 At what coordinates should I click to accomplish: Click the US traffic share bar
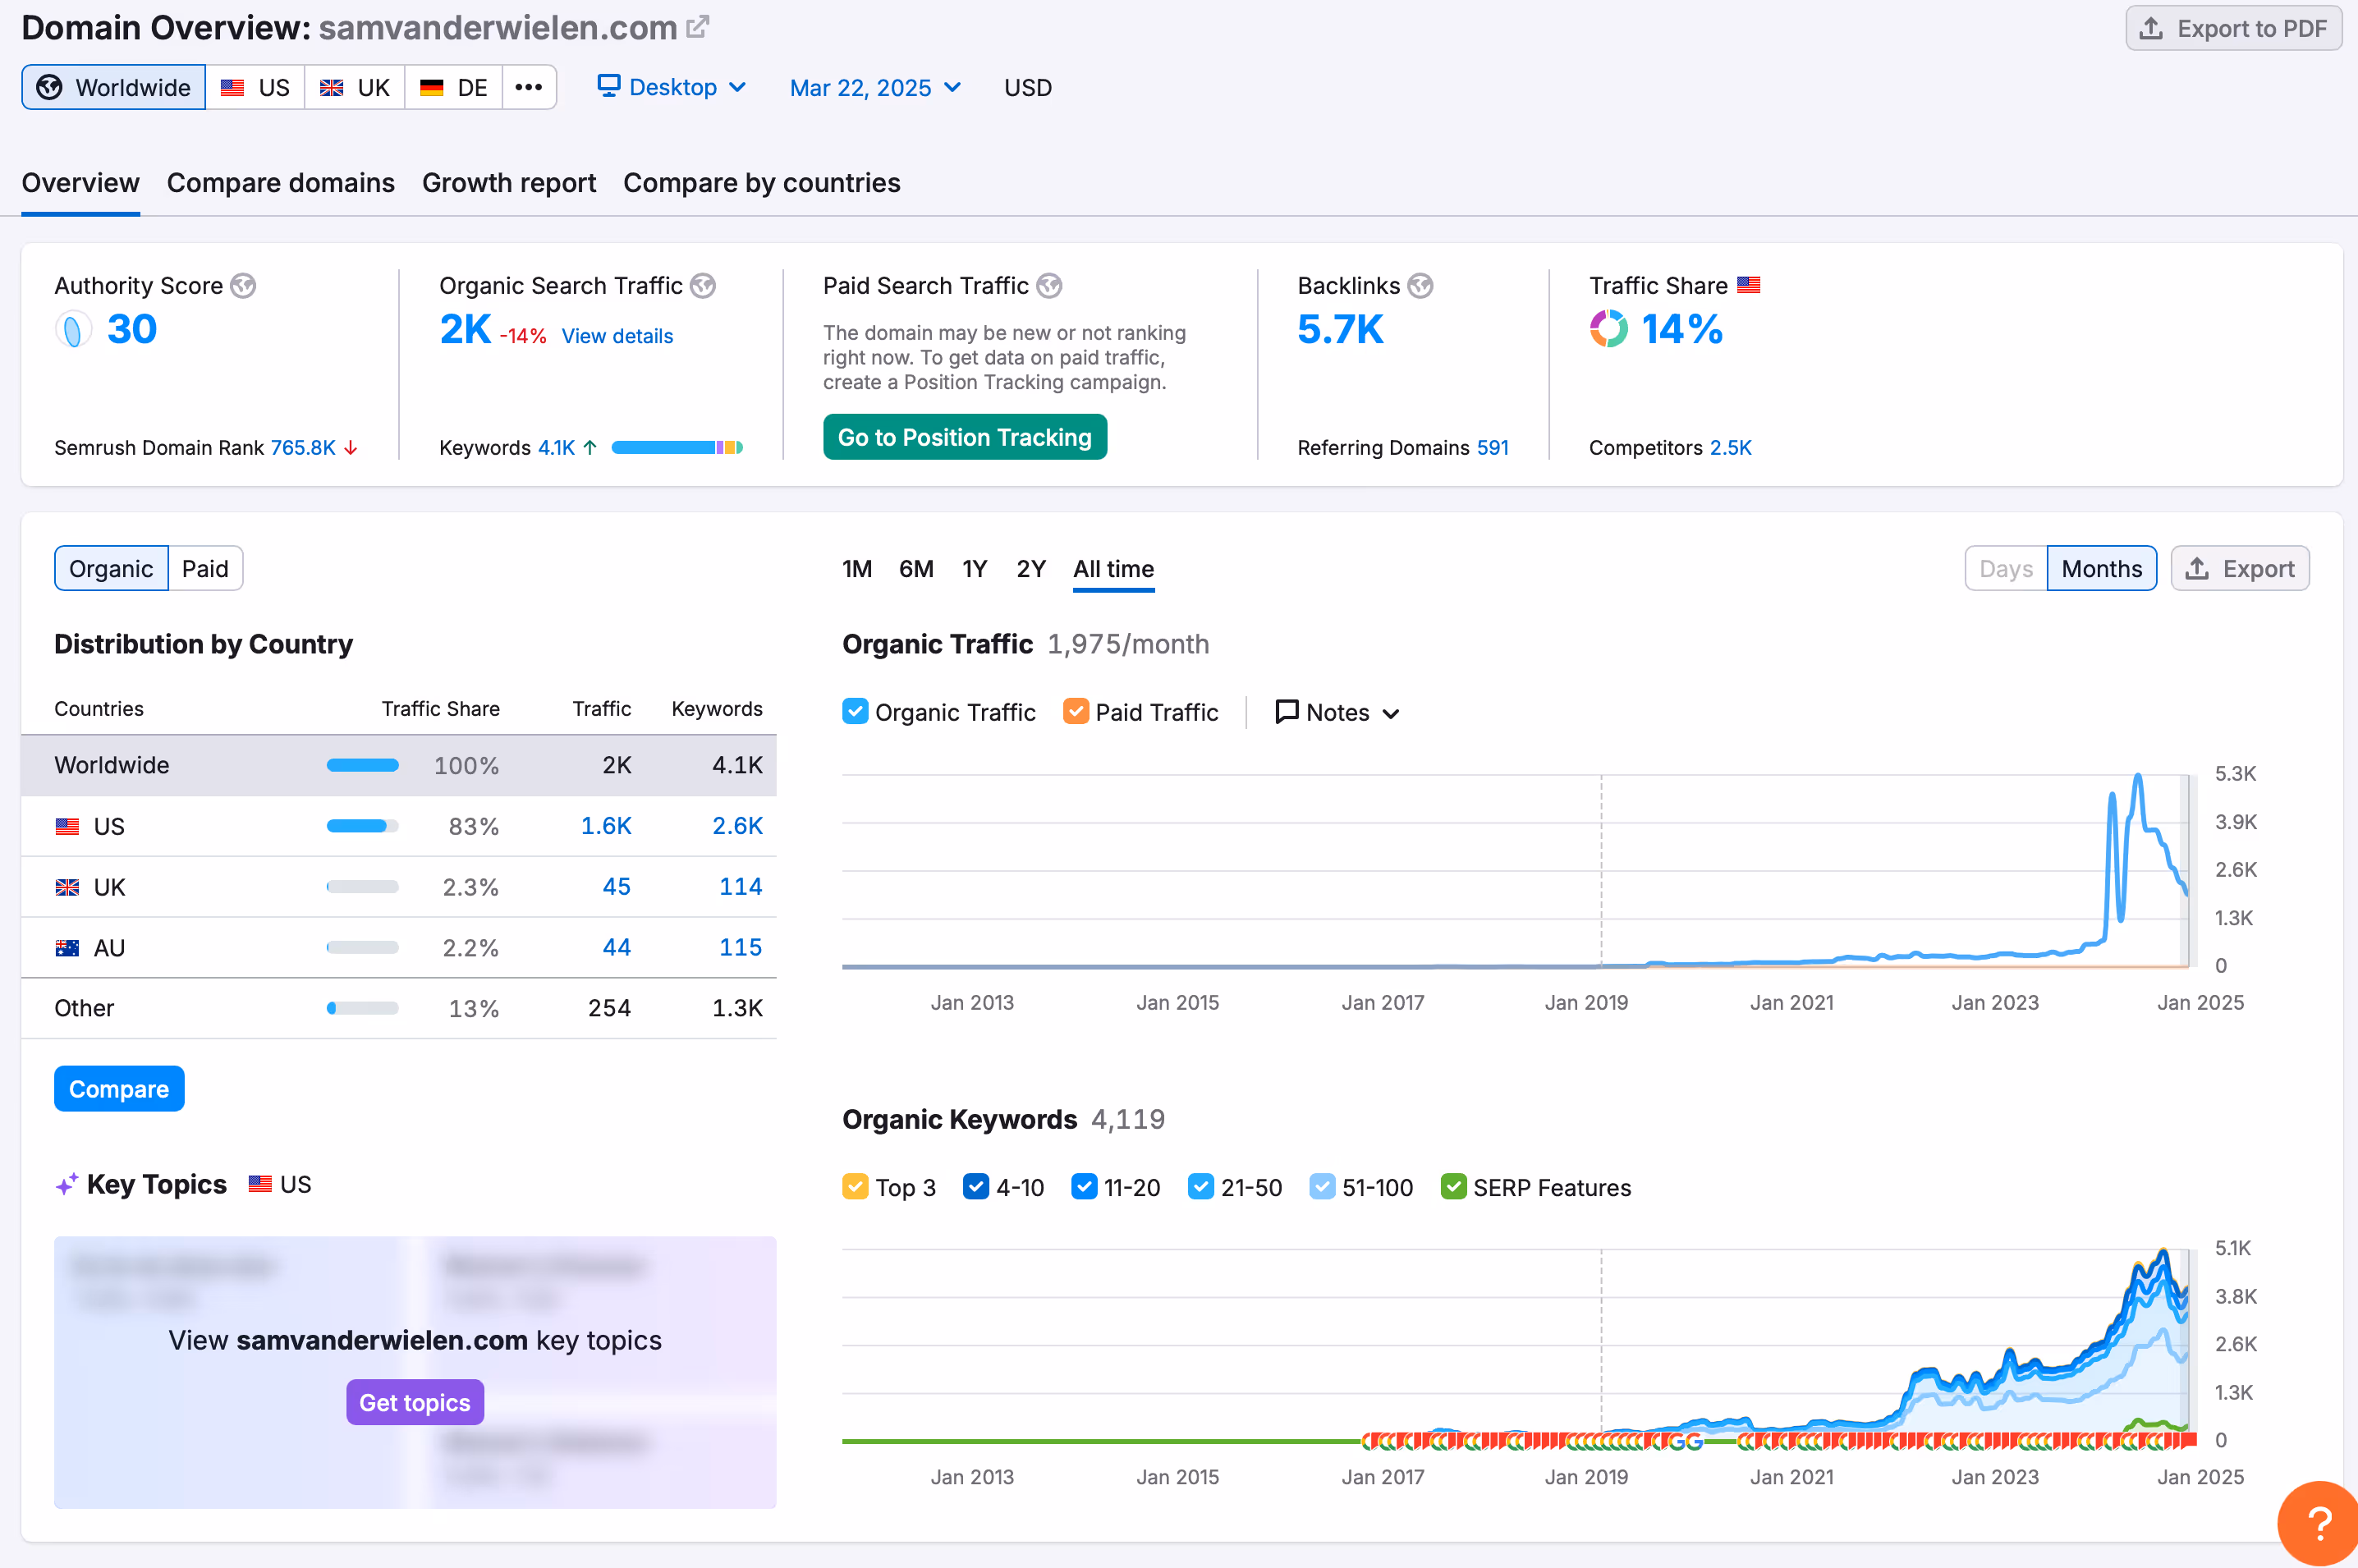[362, 826]
